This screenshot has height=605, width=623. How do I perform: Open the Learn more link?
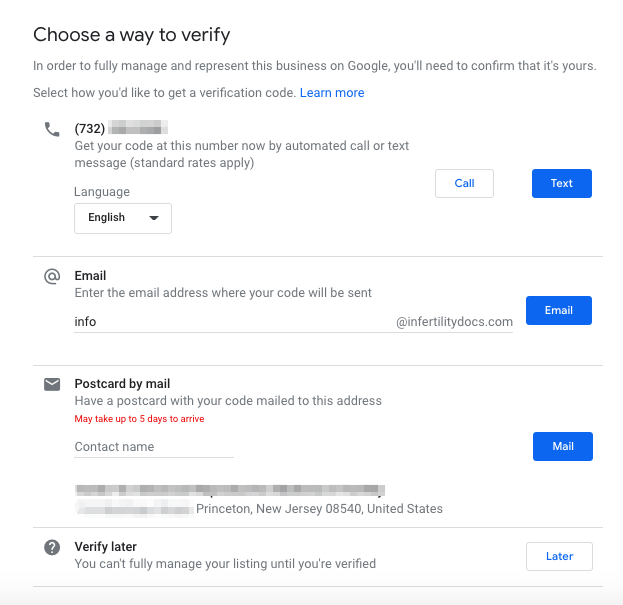click(x=332, y=93)
